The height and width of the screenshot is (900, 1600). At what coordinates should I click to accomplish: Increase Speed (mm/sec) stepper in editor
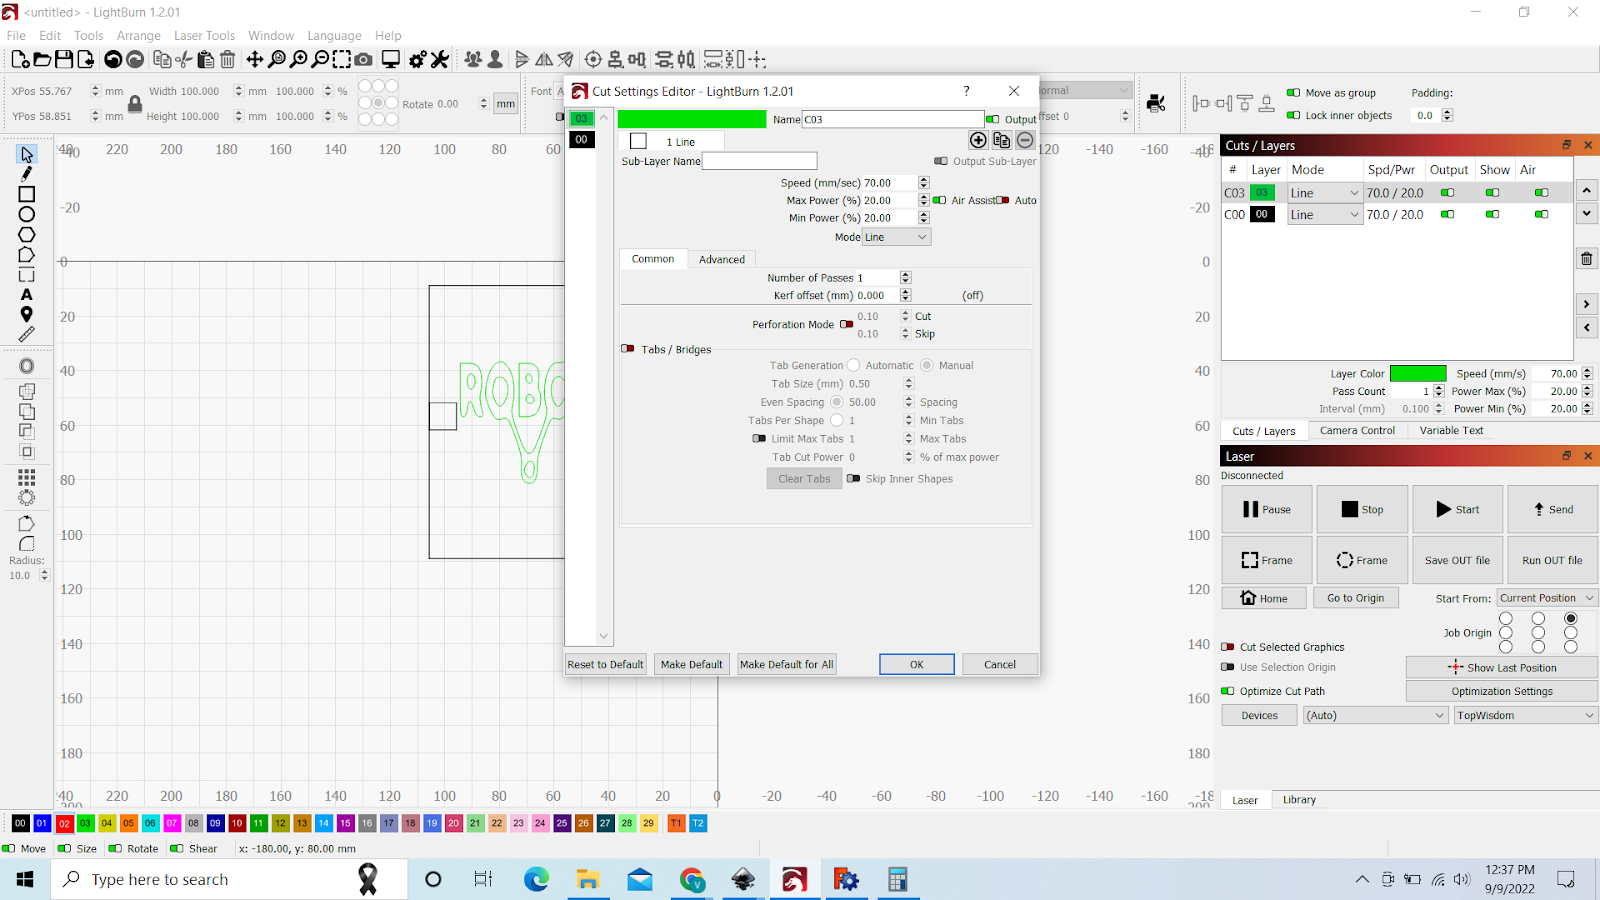pyautogui.click(x=924, y=180)
